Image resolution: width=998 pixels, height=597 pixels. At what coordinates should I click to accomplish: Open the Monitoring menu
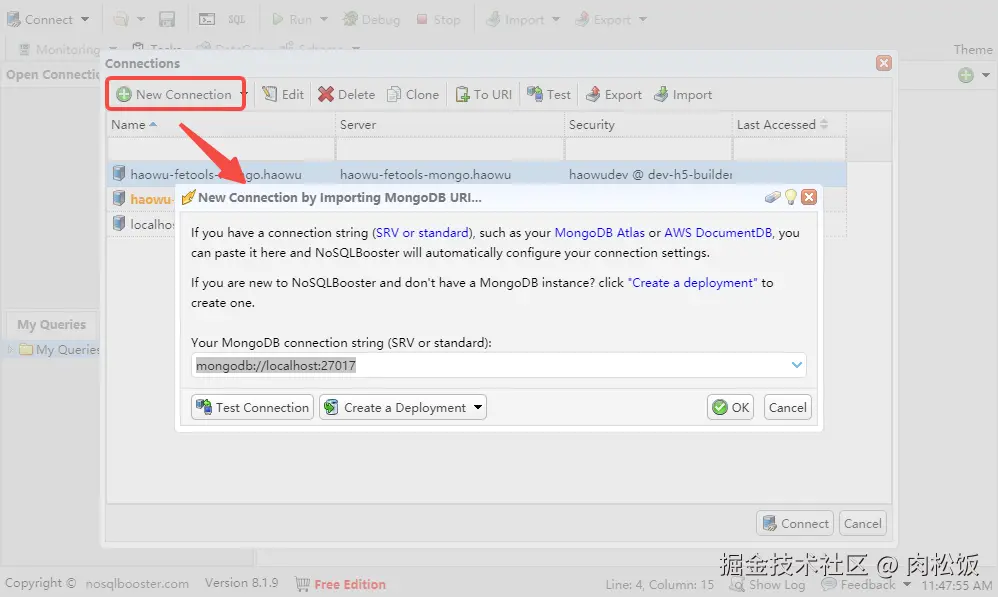67,49
